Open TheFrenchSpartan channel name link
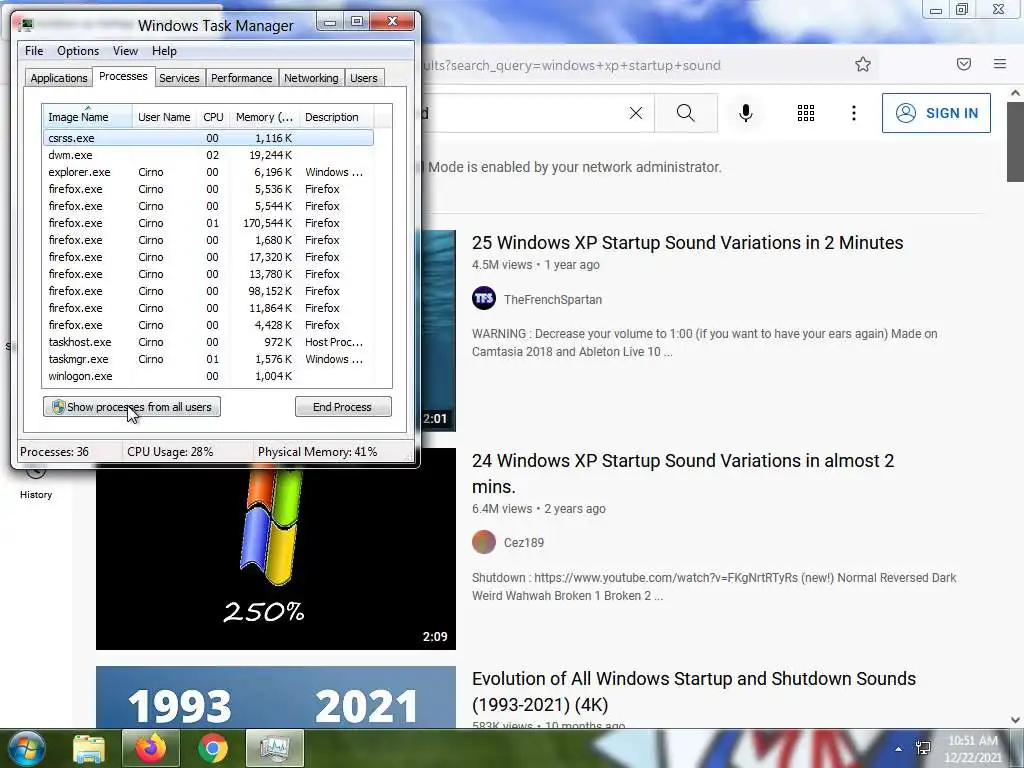This screenshot has width=1024, height=768. pyautogui.click(x=552, y=300)
